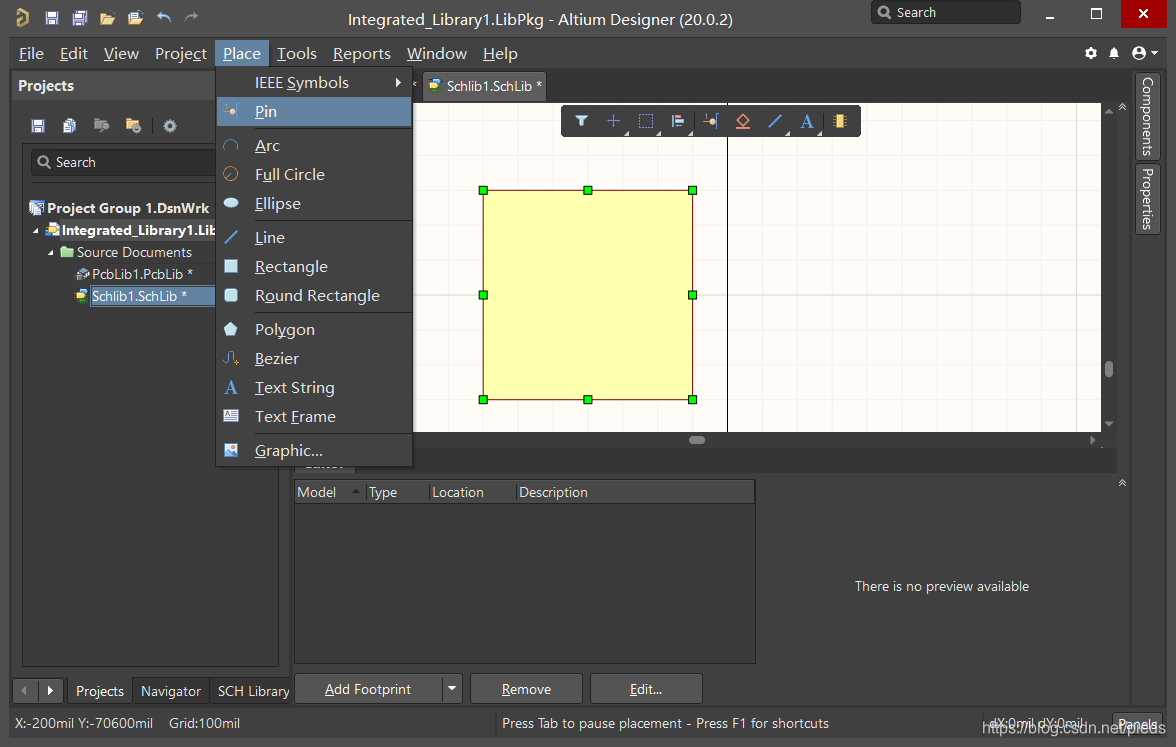Screen dimensions: 1176x747
Task: Switch to the SCH Library tab
Action: 253,691
